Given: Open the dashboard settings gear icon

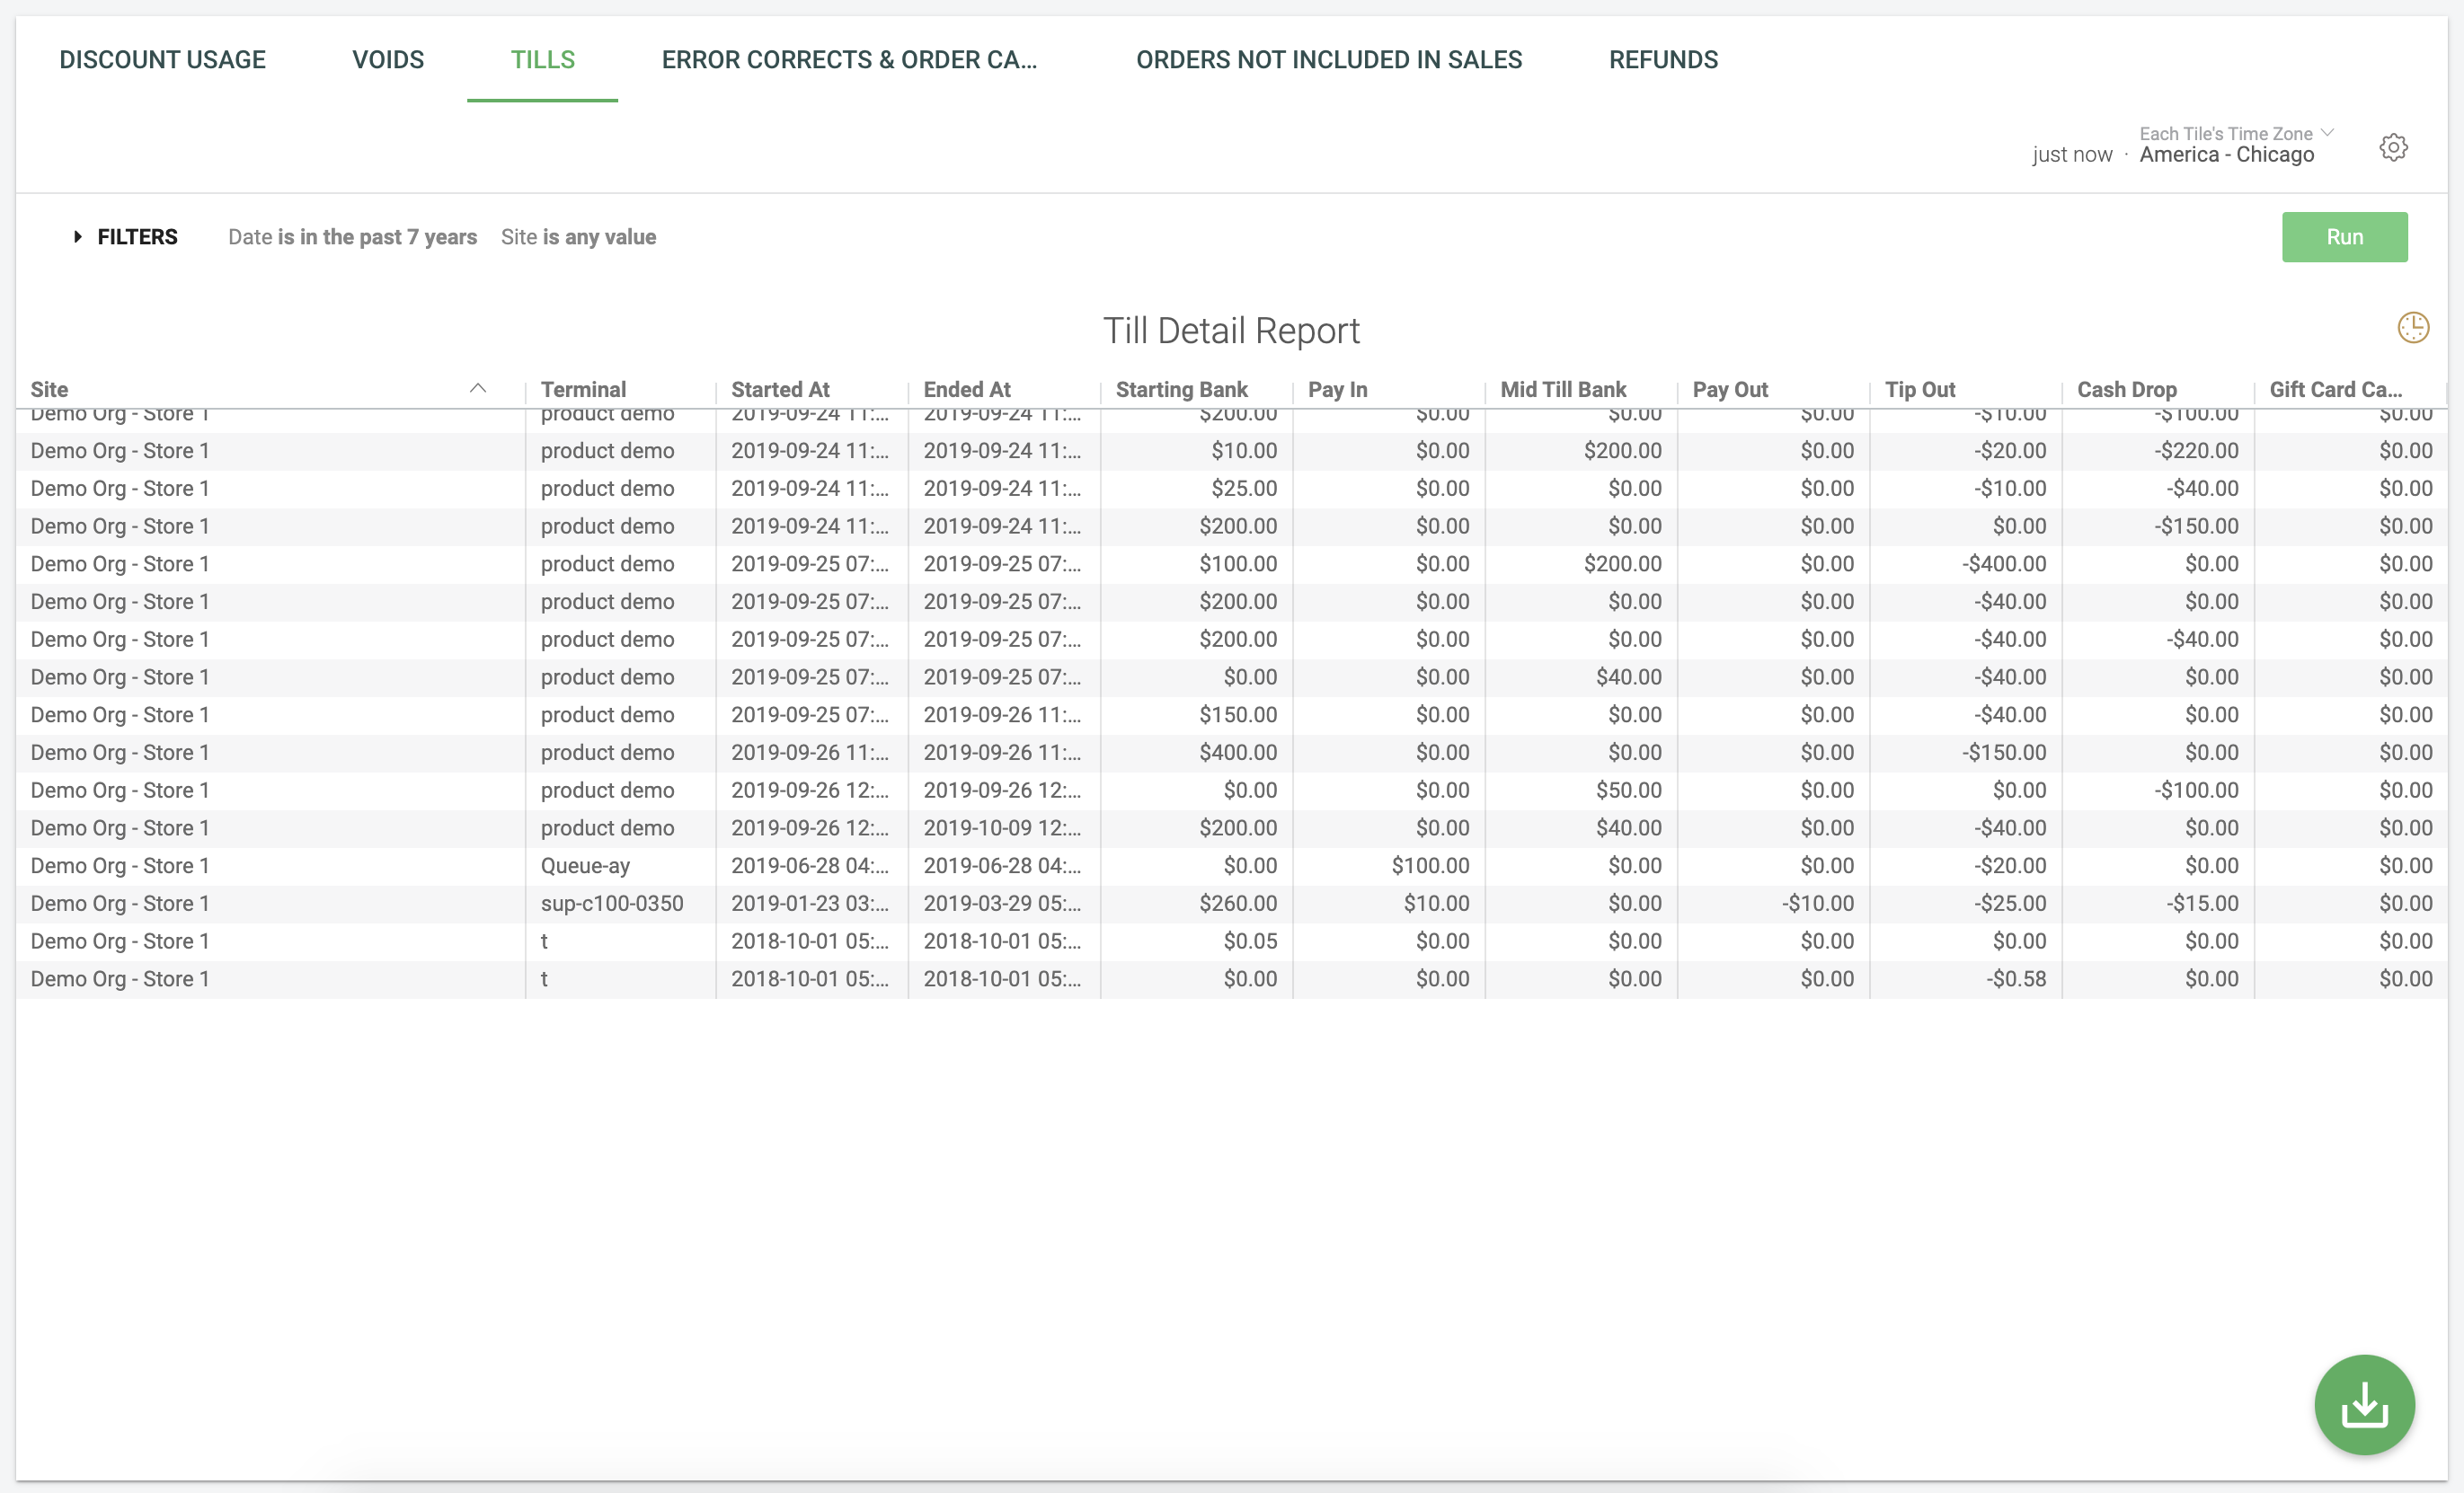Looking at the screenshot, I should point(2393,147).
